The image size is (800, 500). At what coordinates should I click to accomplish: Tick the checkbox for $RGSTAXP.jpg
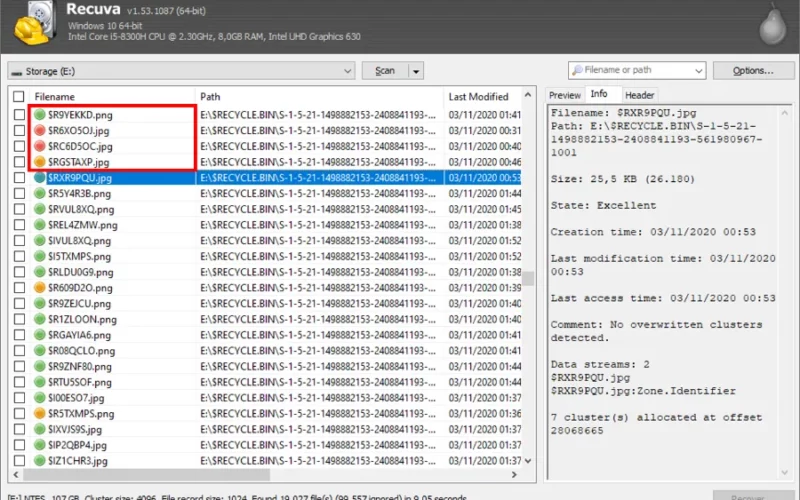19,162
